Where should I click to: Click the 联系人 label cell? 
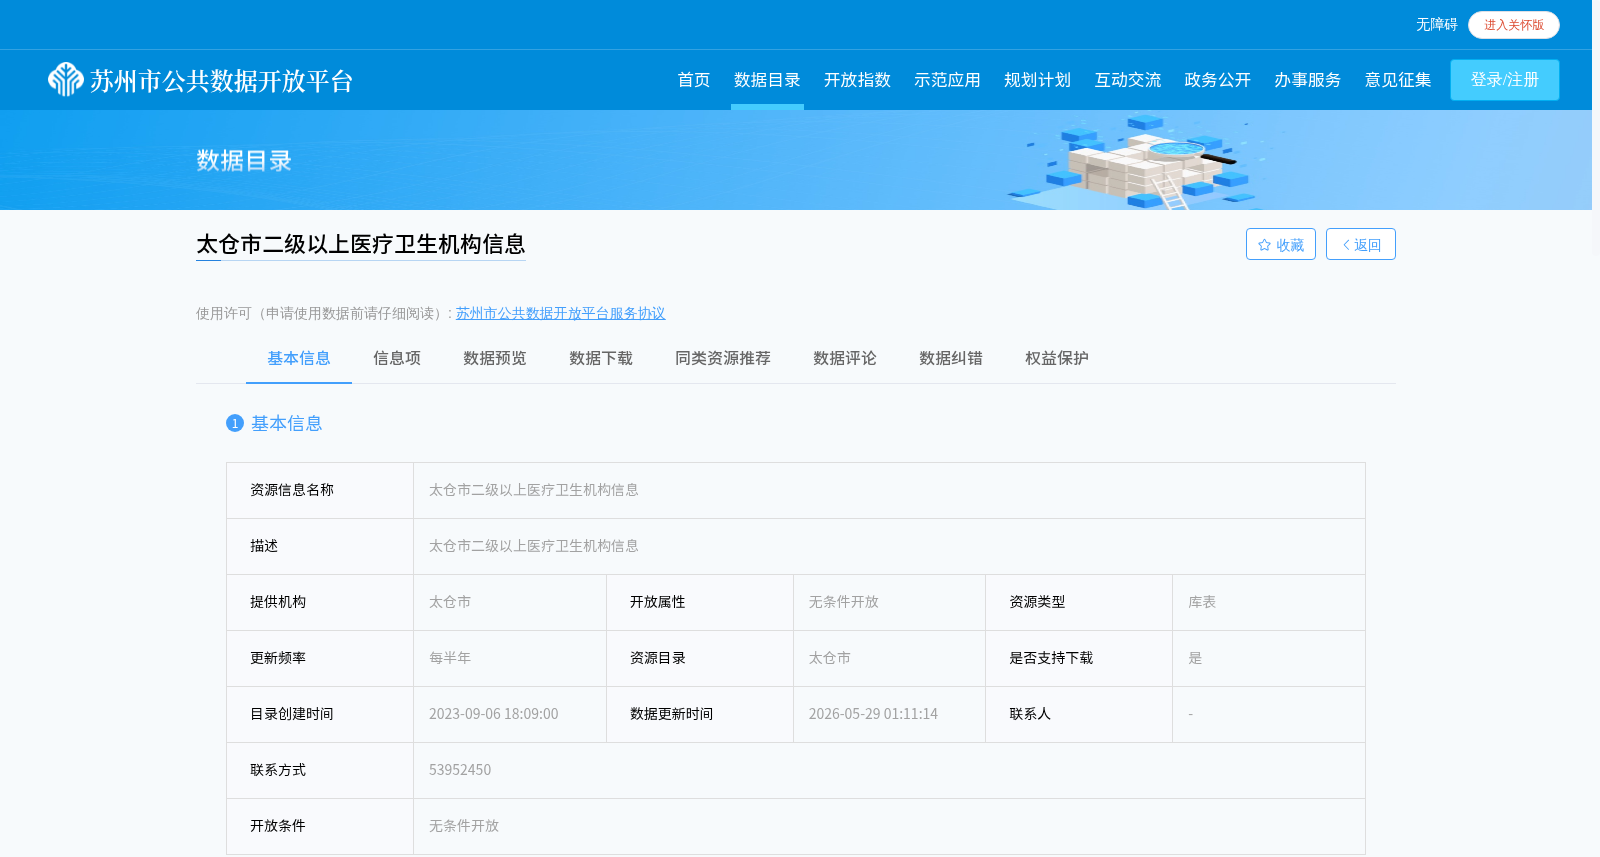(1079, 714)
